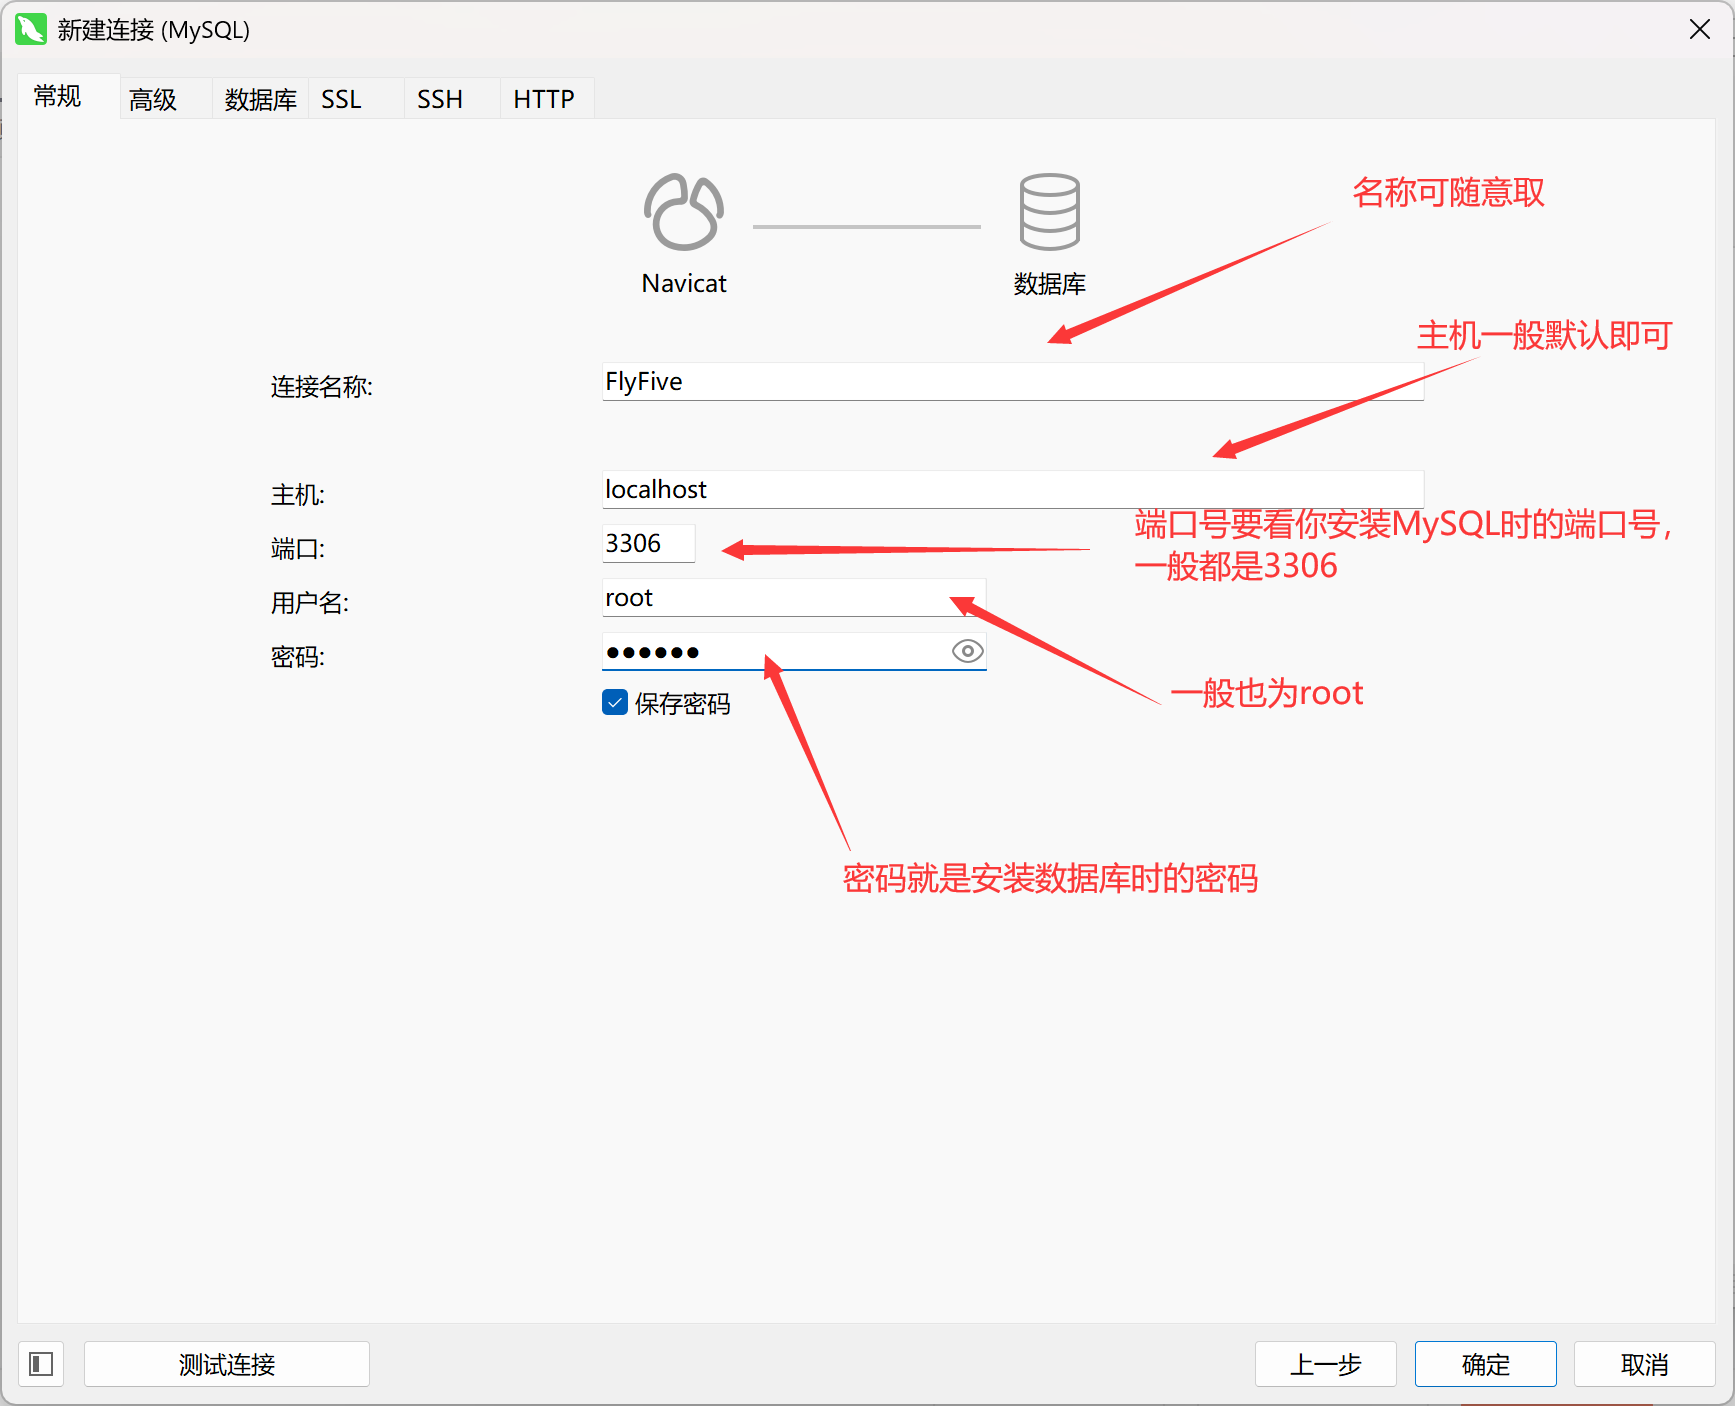Click the 连接名称 field containing FlyFive
Image resolution: width=1735 pixels, height=1406 pixels.
coord(1013,382)
